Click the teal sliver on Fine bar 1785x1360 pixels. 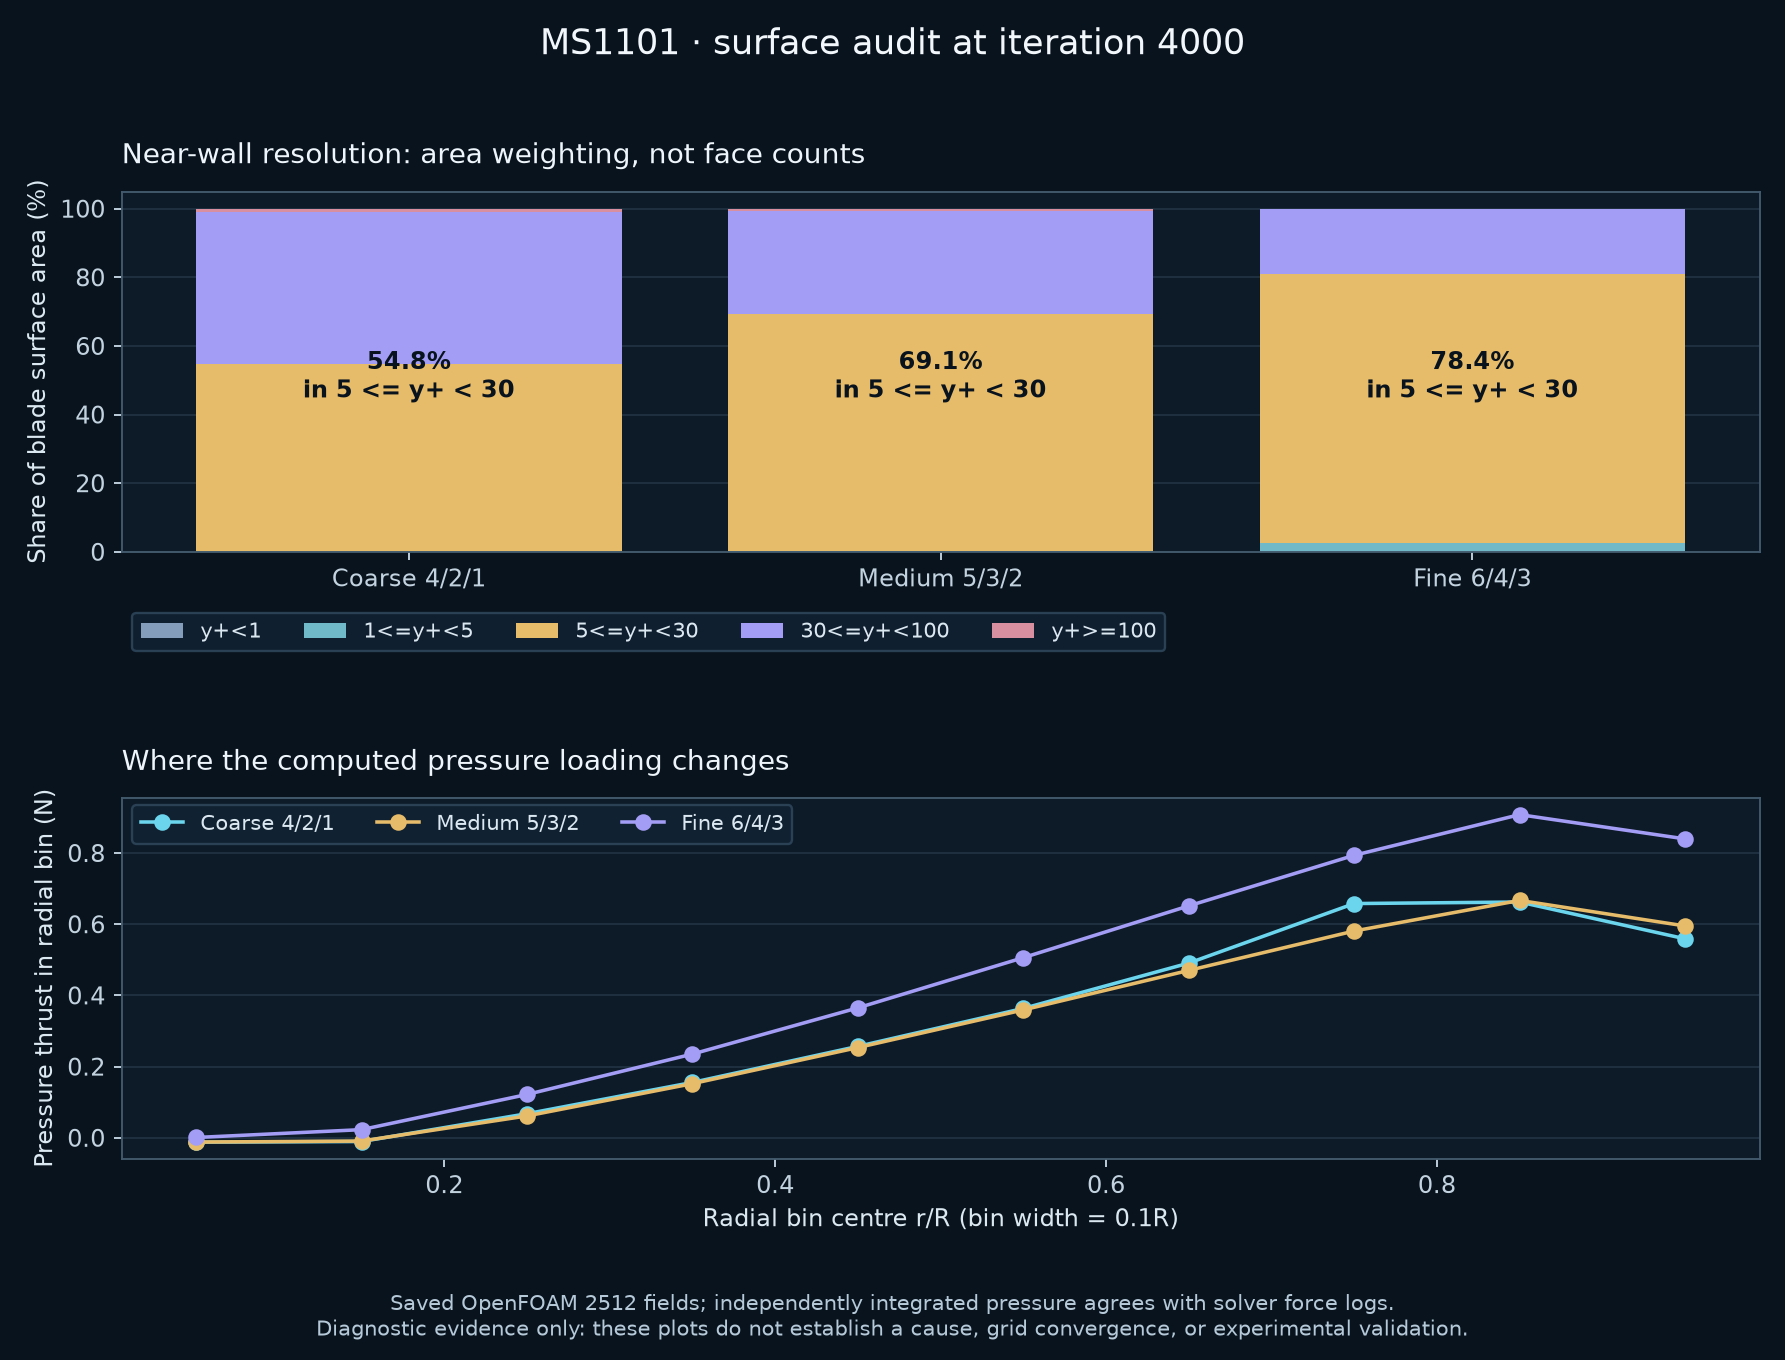pyautogui.click(x=1472, y=547)
